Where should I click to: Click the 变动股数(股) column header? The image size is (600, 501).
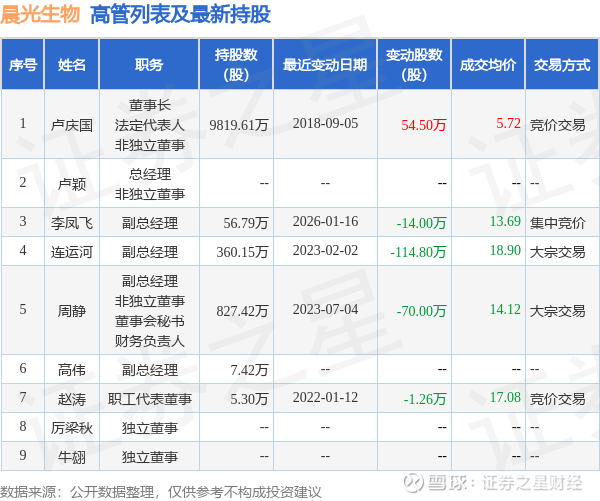[x=414, y=64]
